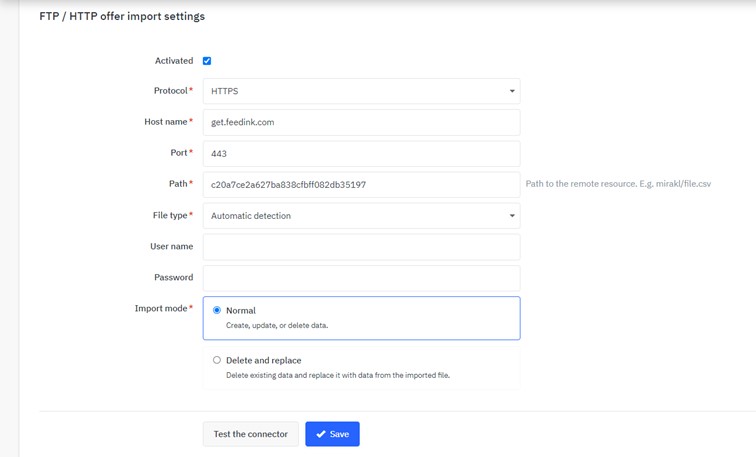This screenshot has height=457, width=756.
Task: Choose the Delete and replace radio button
Action: click(217, 360)
